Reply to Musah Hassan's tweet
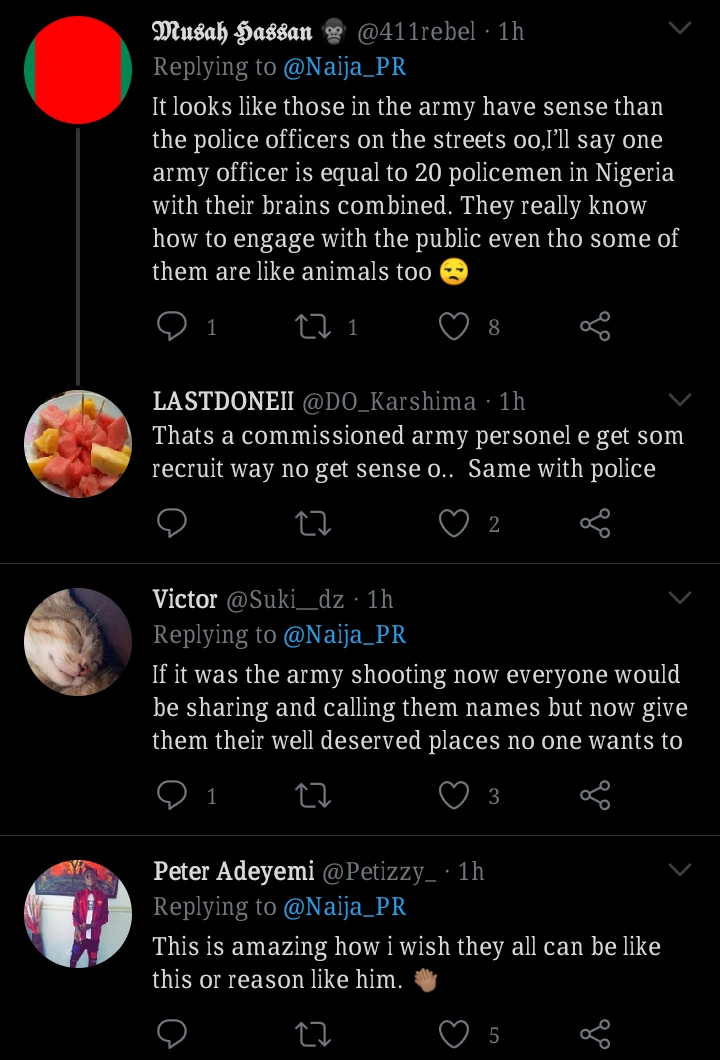 tap(174, 326)
